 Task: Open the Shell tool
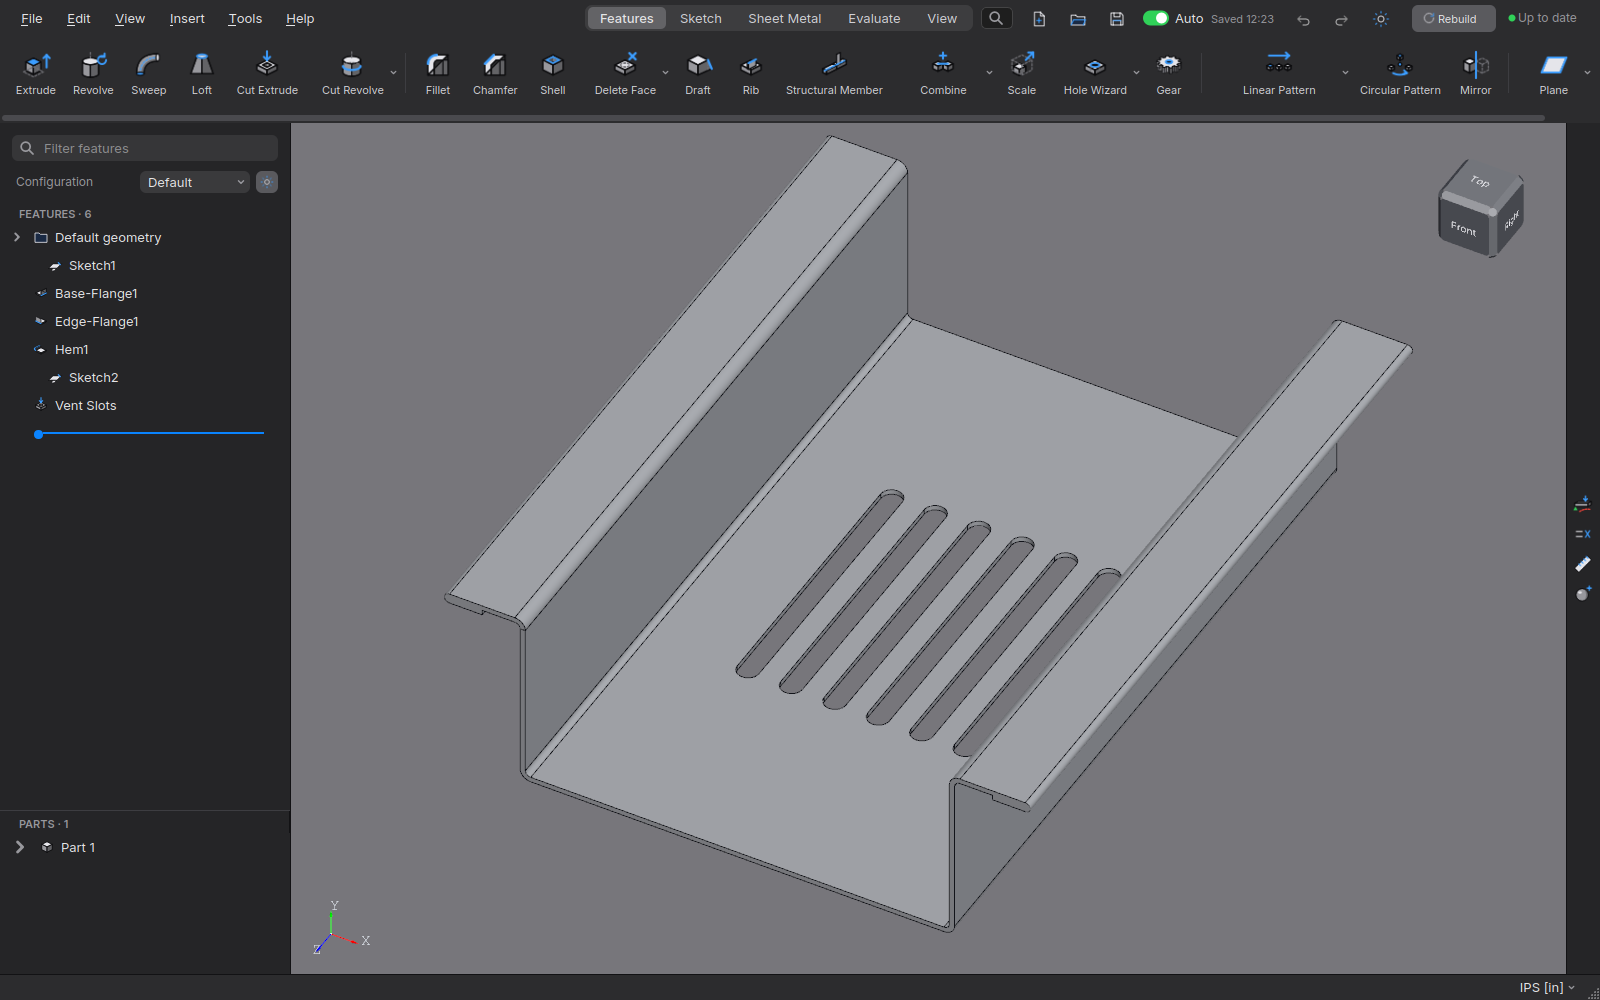(x=553, y=74)
